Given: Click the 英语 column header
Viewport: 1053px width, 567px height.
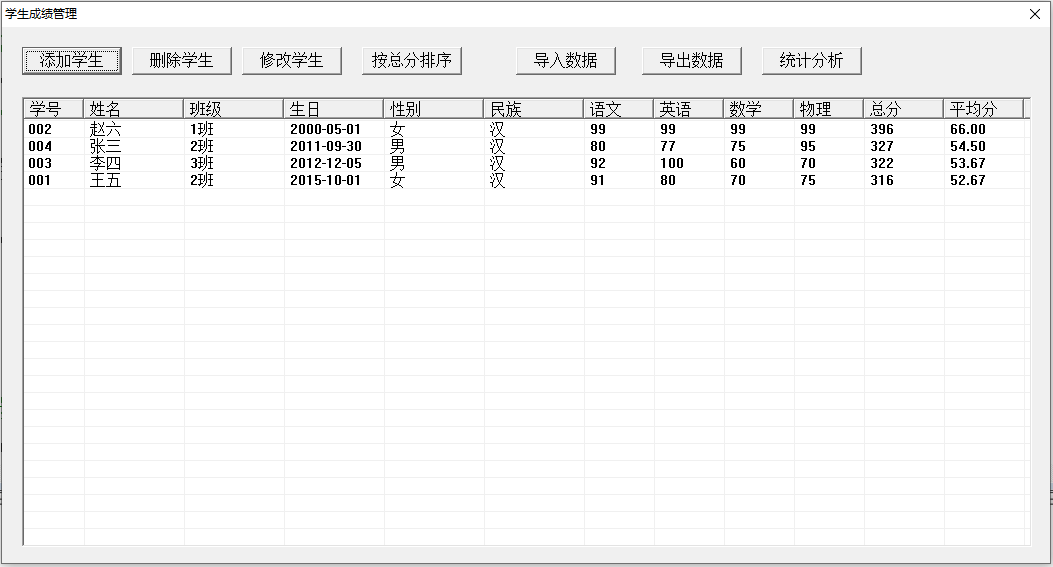Looking at the screenshot, I should point(688,109).
